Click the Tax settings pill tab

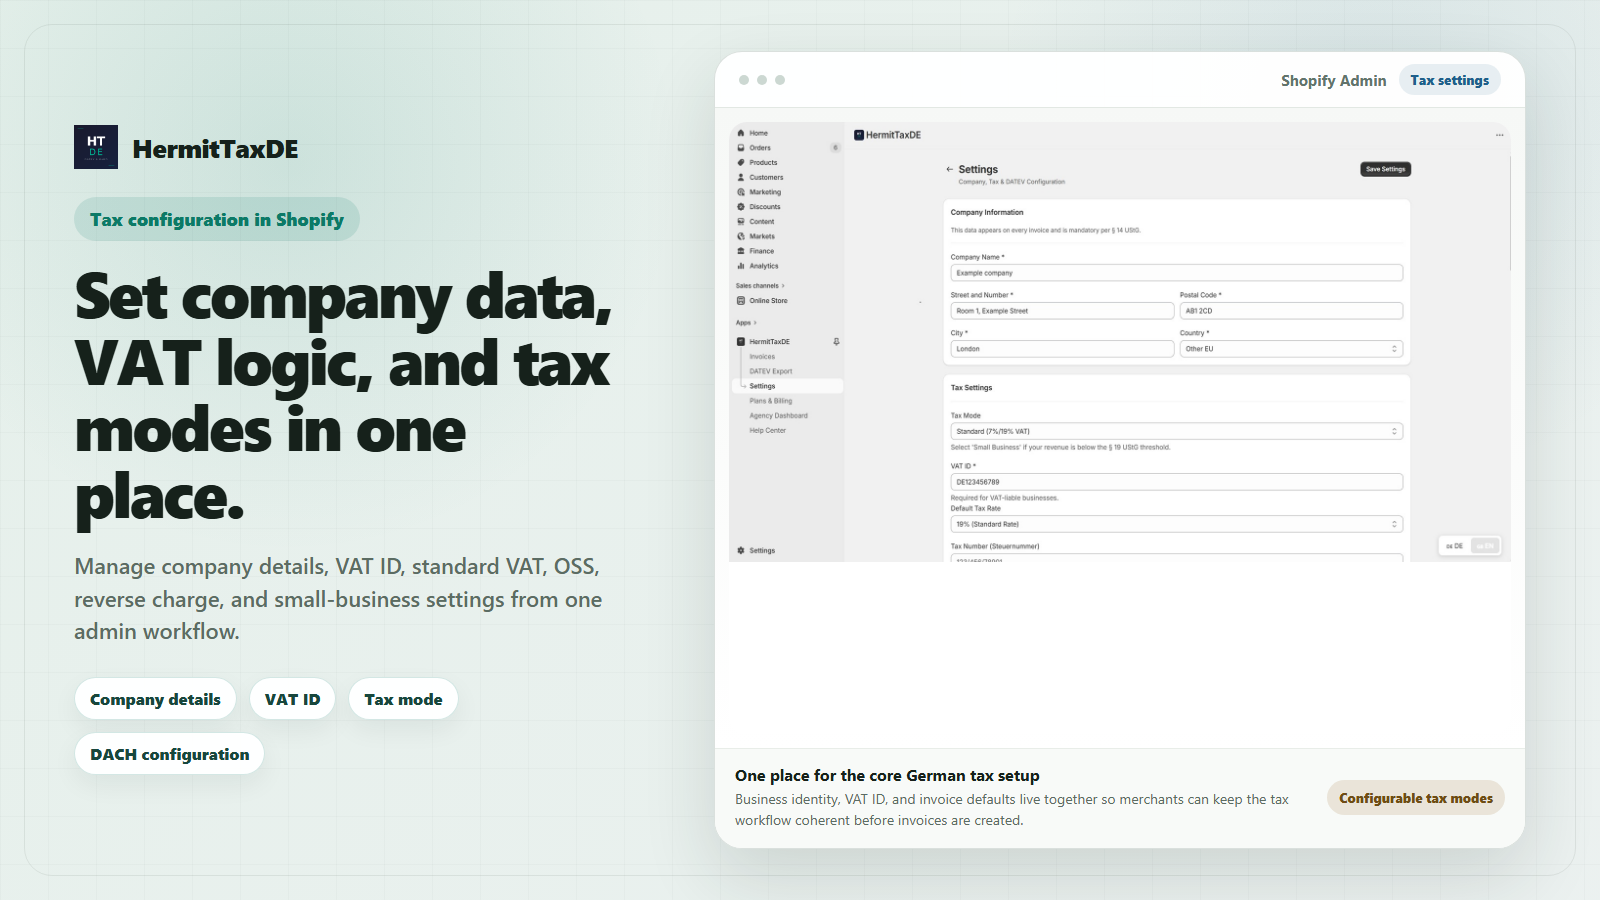tap(1449, 80)
